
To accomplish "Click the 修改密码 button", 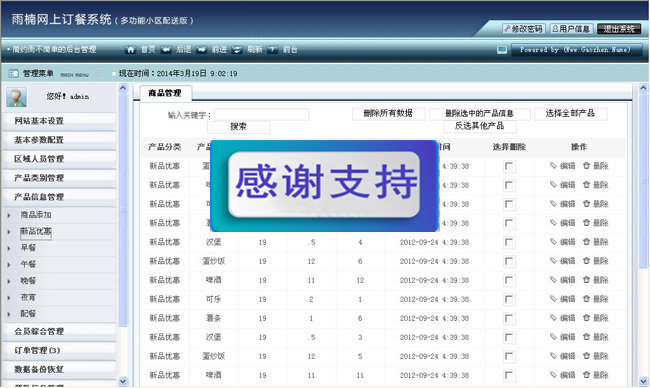I will click(523, 29).
